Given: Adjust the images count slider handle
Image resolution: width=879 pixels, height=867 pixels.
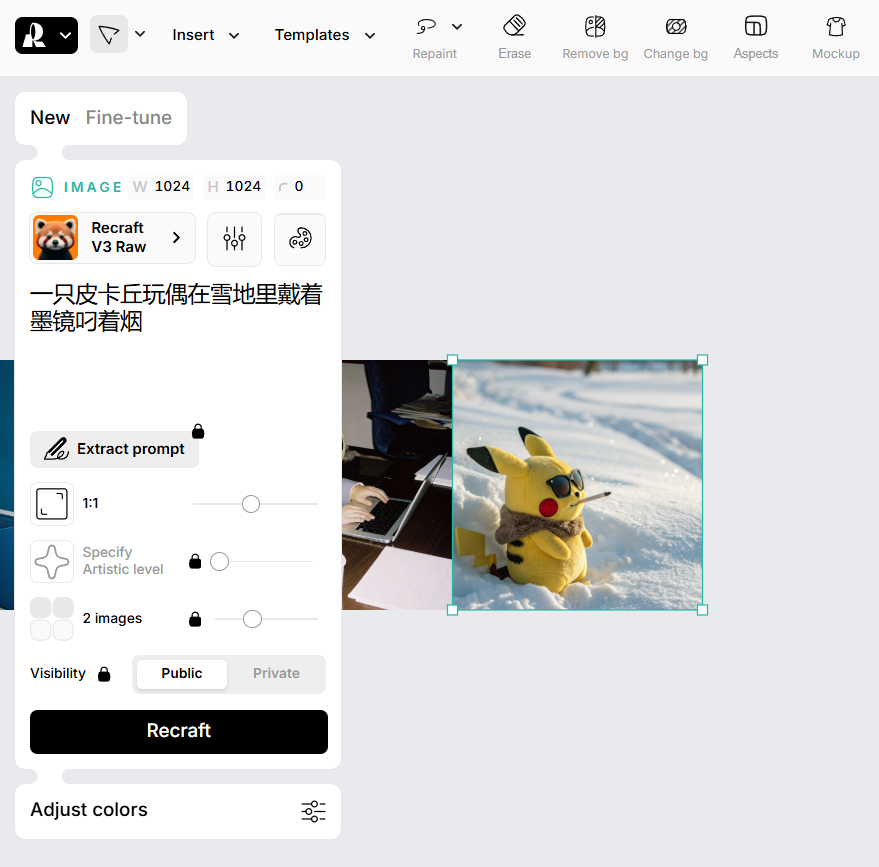Looking at the screenshot, I should point(252,619).
